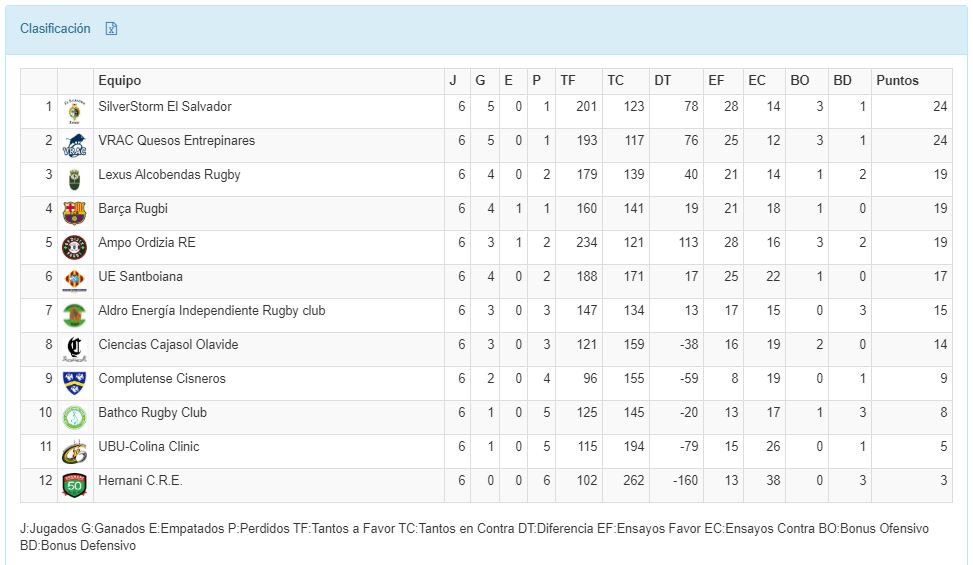The height and width of the screenshot is (565, 973).
Task: Click the Barça Rugbi club badge
Action: pyautogui.click(x=74, y=213)
